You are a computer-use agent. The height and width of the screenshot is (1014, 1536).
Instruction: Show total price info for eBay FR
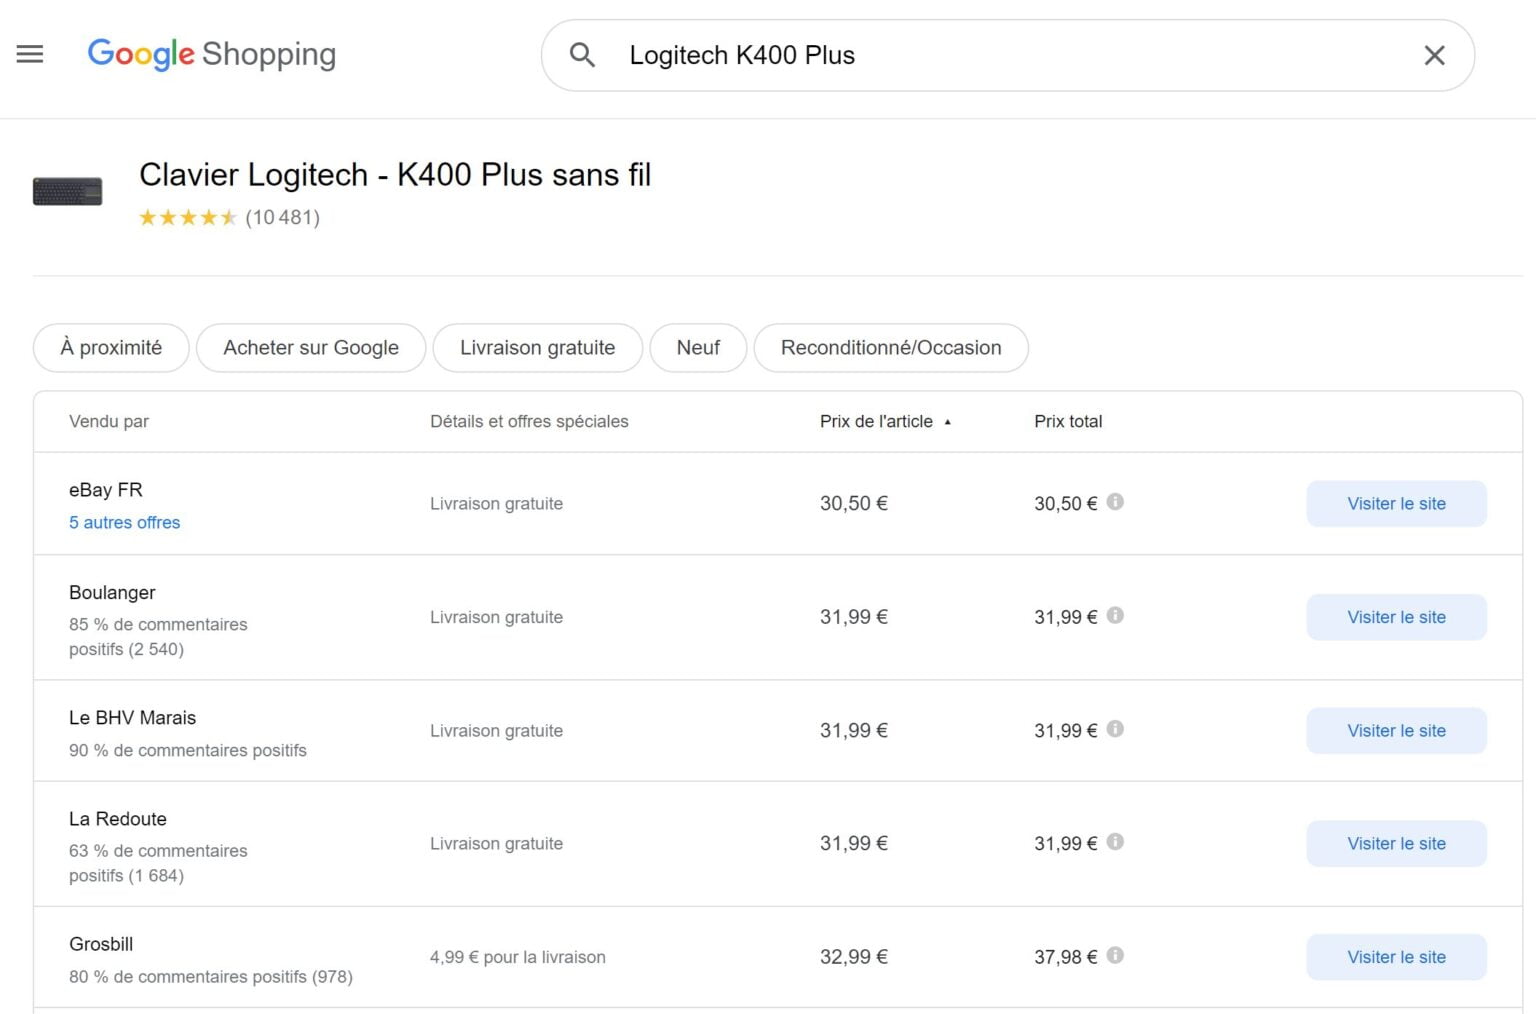pos(1115,502)
